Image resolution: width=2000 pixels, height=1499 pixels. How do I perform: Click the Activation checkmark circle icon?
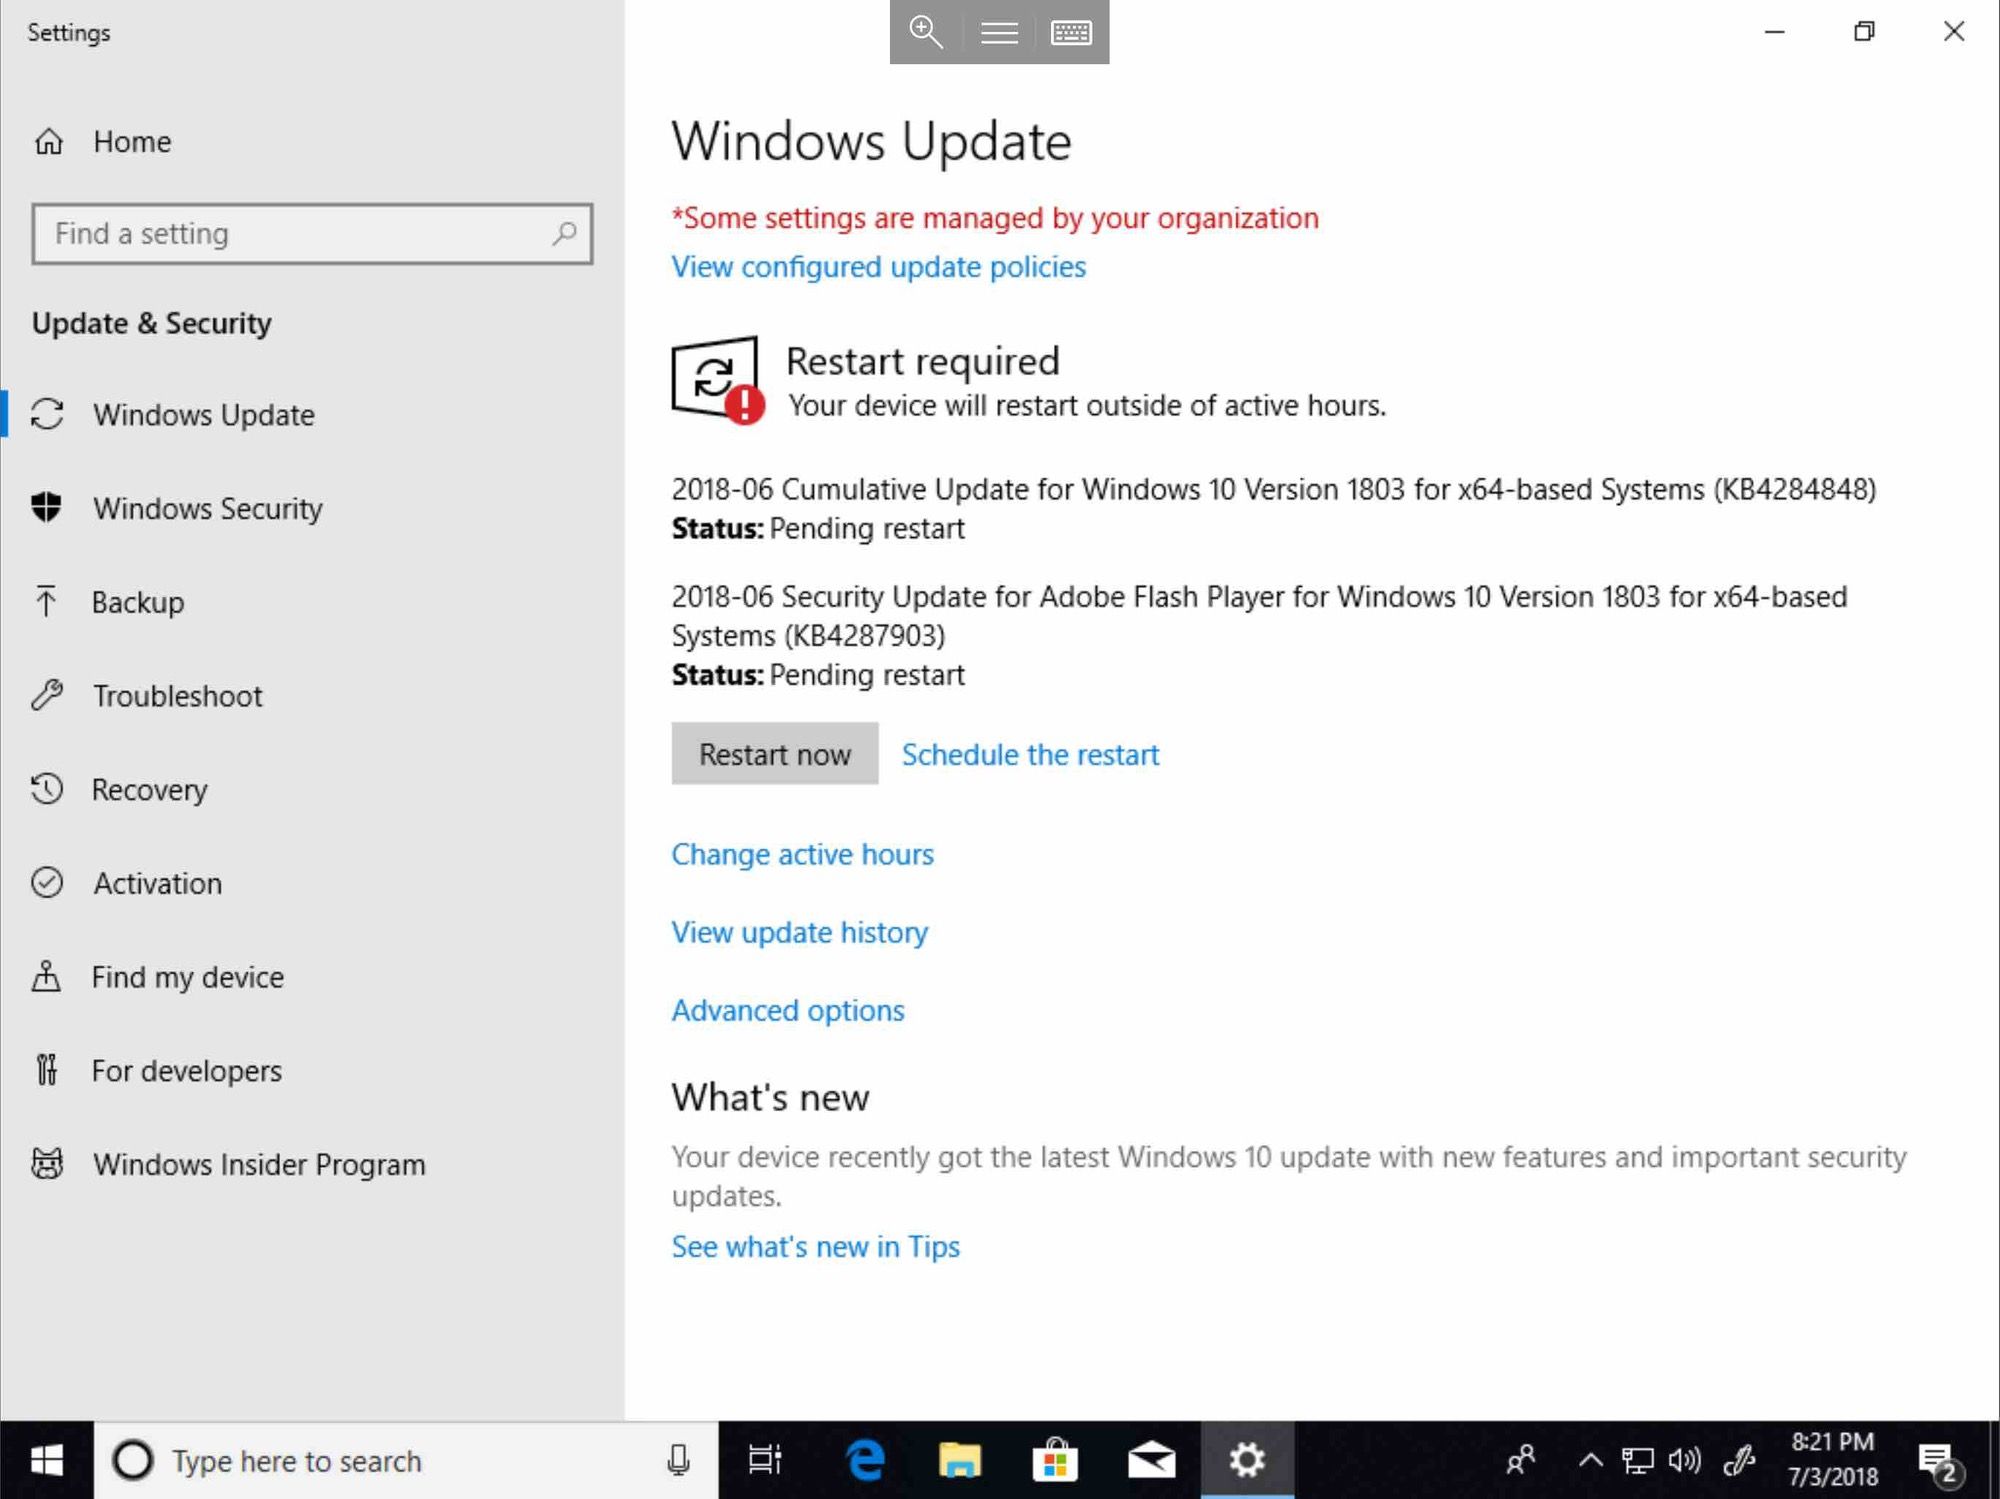click(x=47, y=882)
